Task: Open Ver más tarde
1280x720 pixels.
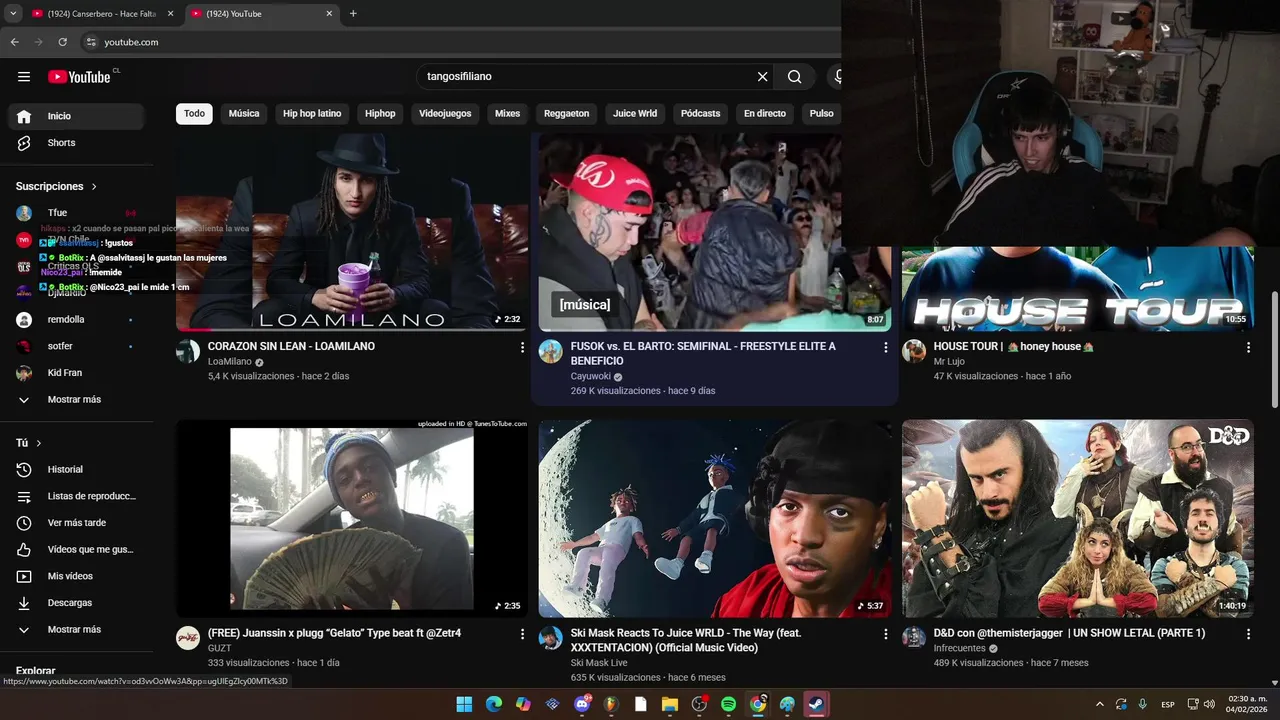Action: click(x=76, y=523)
